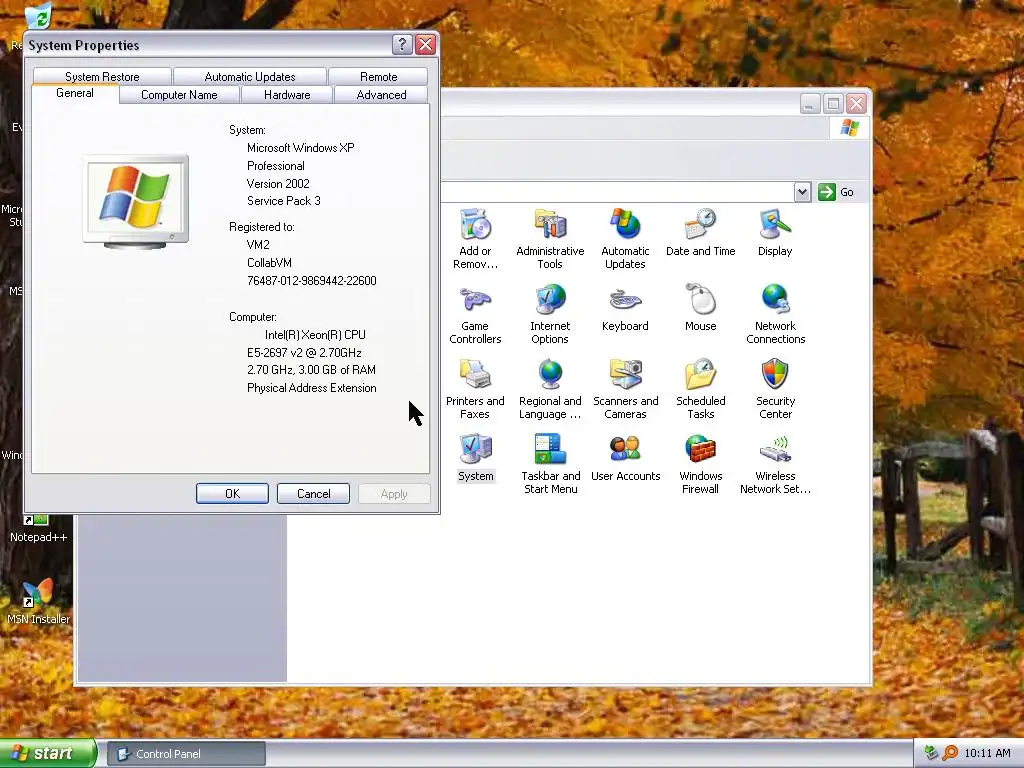Switch to the Automatic Updates tab
This screenshot has height=768, width=1024.
pos(249,76)
